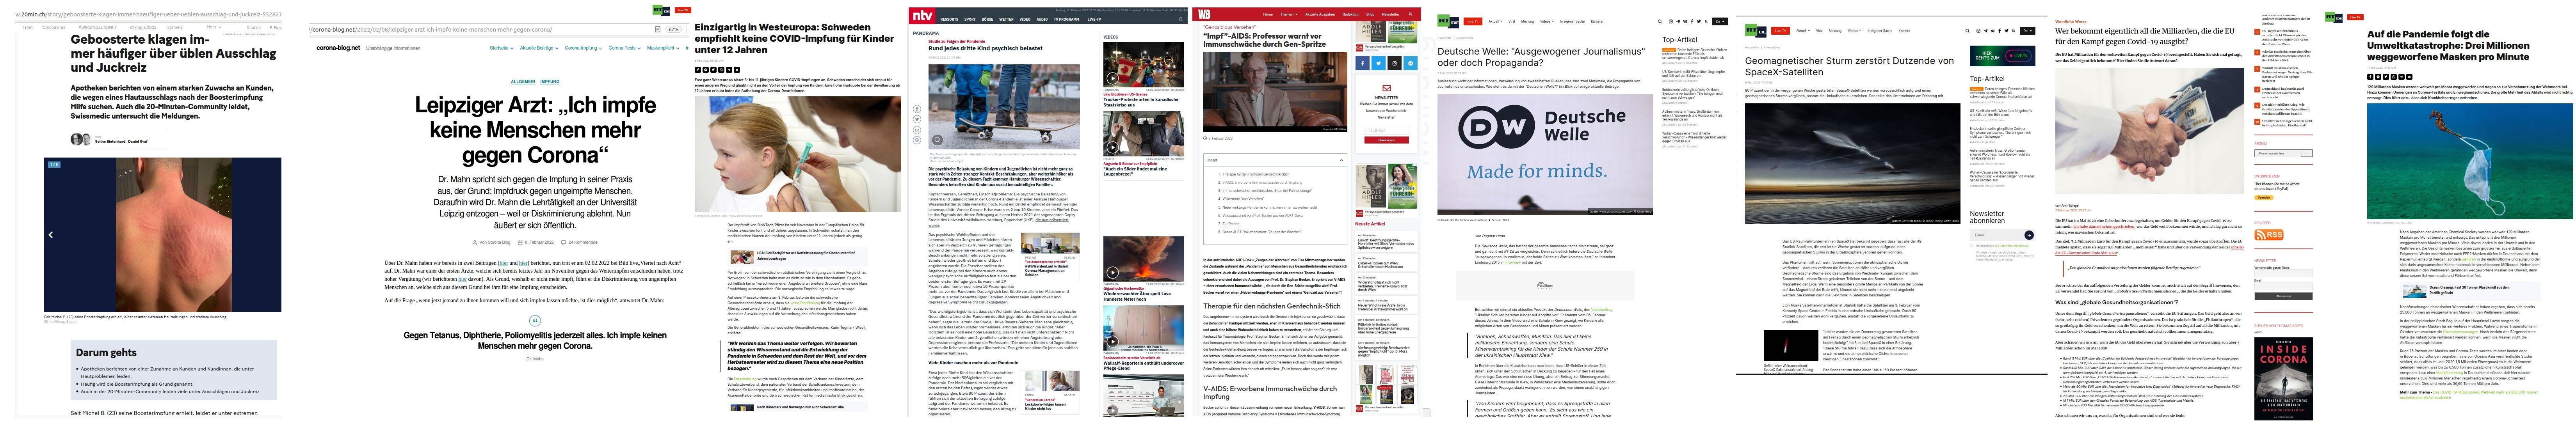Screen dimensions: 2576x429
Task: Expand Themen dropdown in Wochenblick navigation
Action: (x=1289, y=14)
